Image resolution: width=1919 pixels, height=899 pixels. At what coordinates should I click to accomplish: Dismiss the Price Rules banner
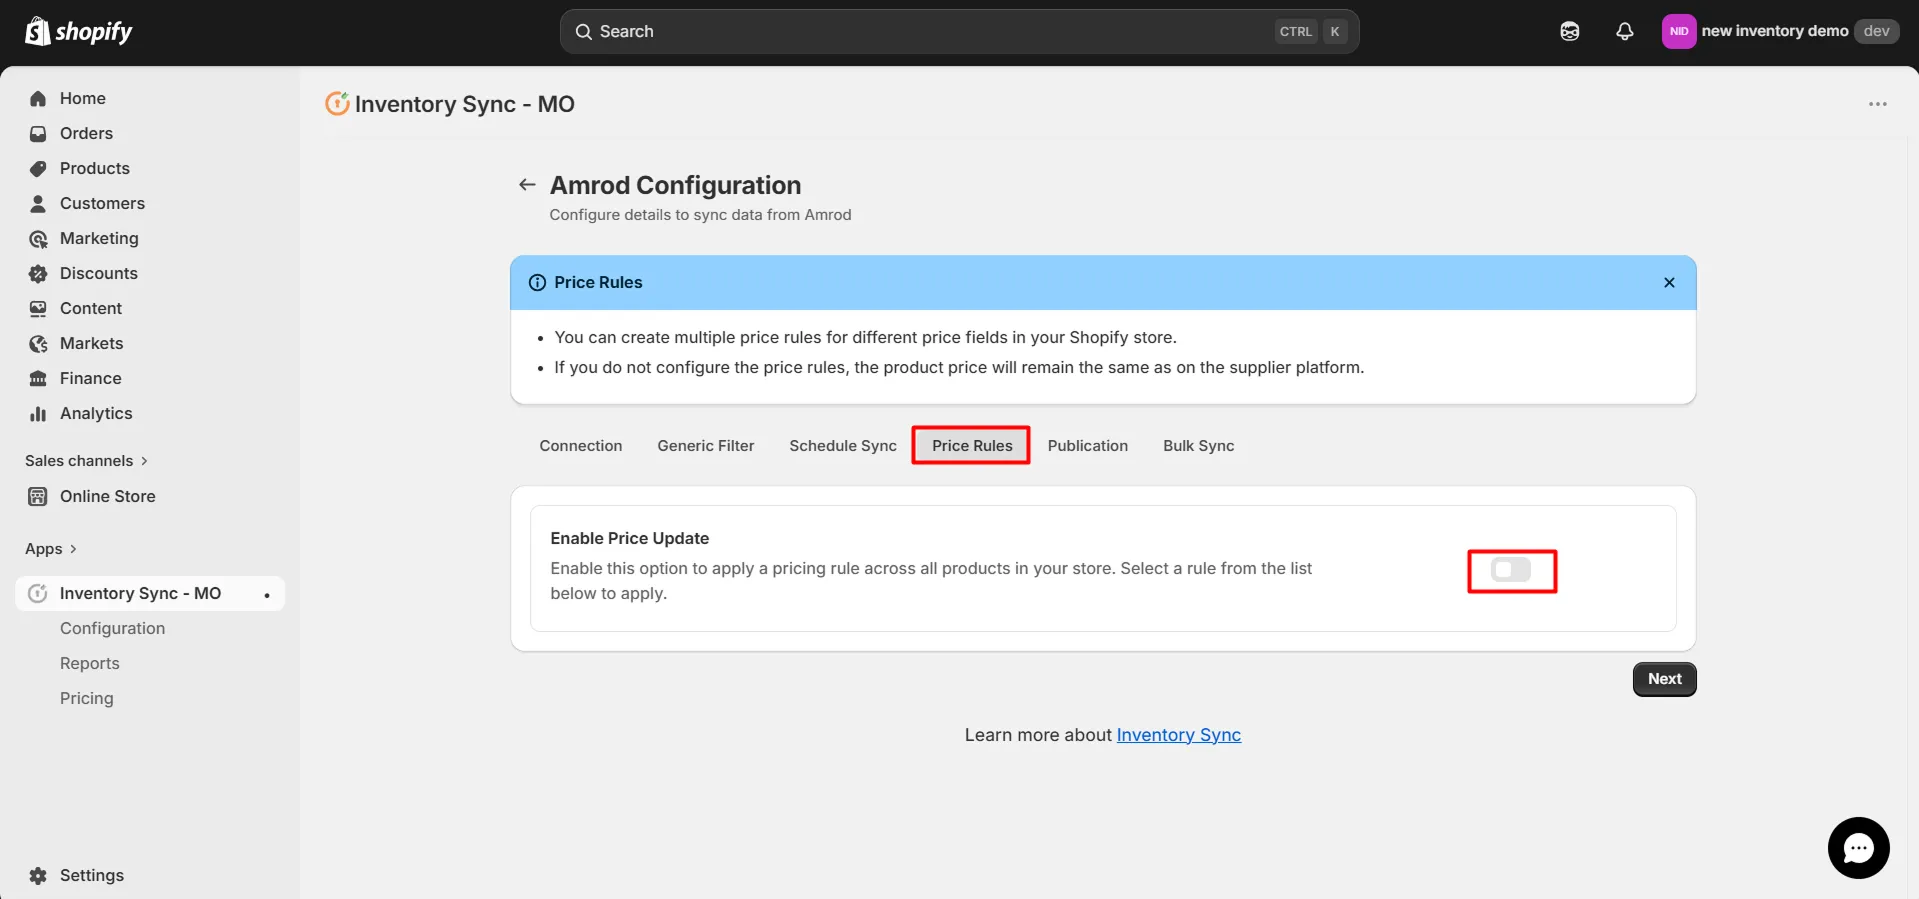1669,282
